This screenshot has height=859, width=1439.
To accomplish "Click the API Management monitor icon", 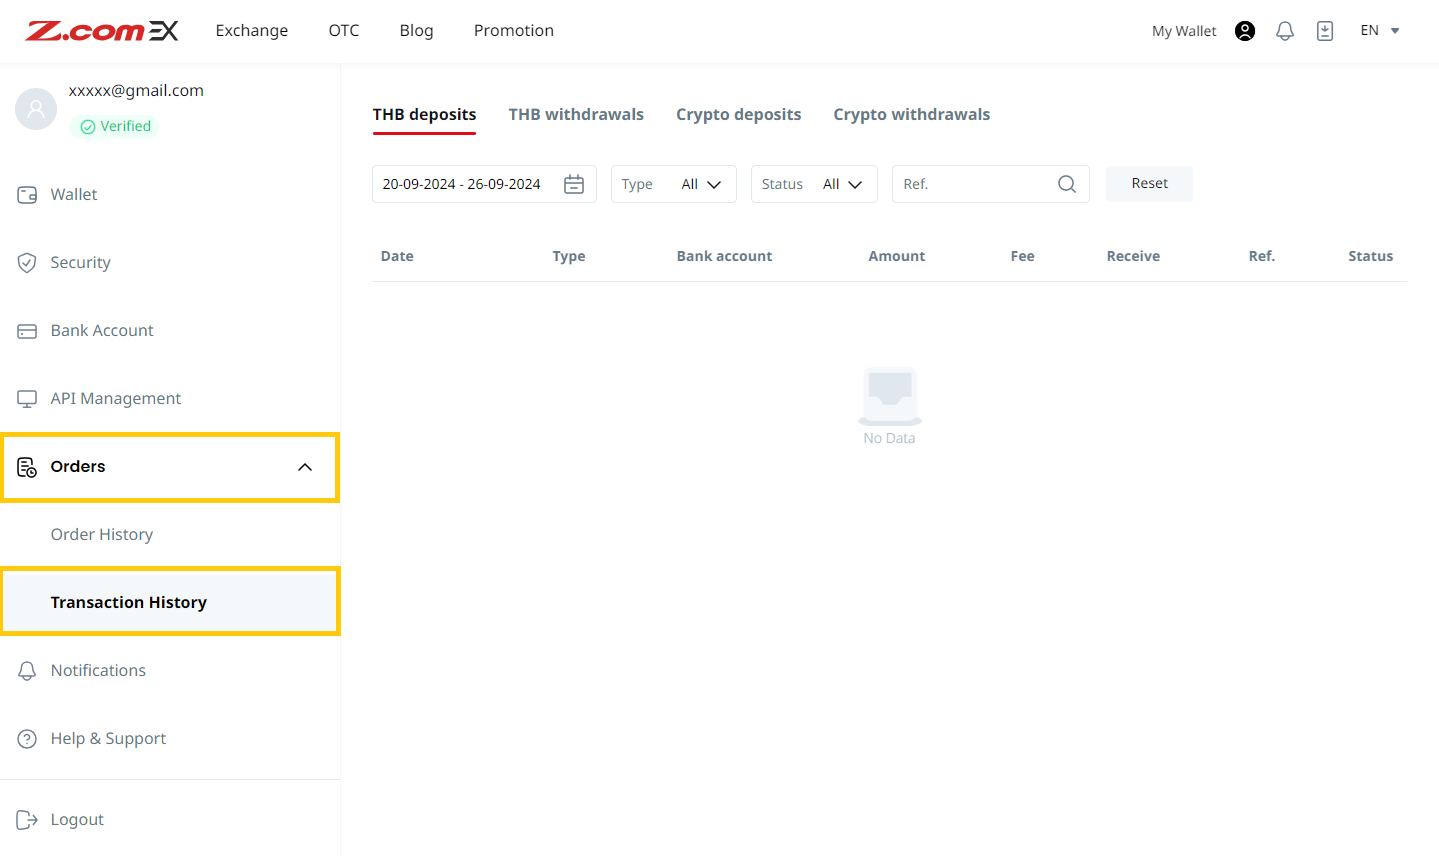I will click(27, 399).
